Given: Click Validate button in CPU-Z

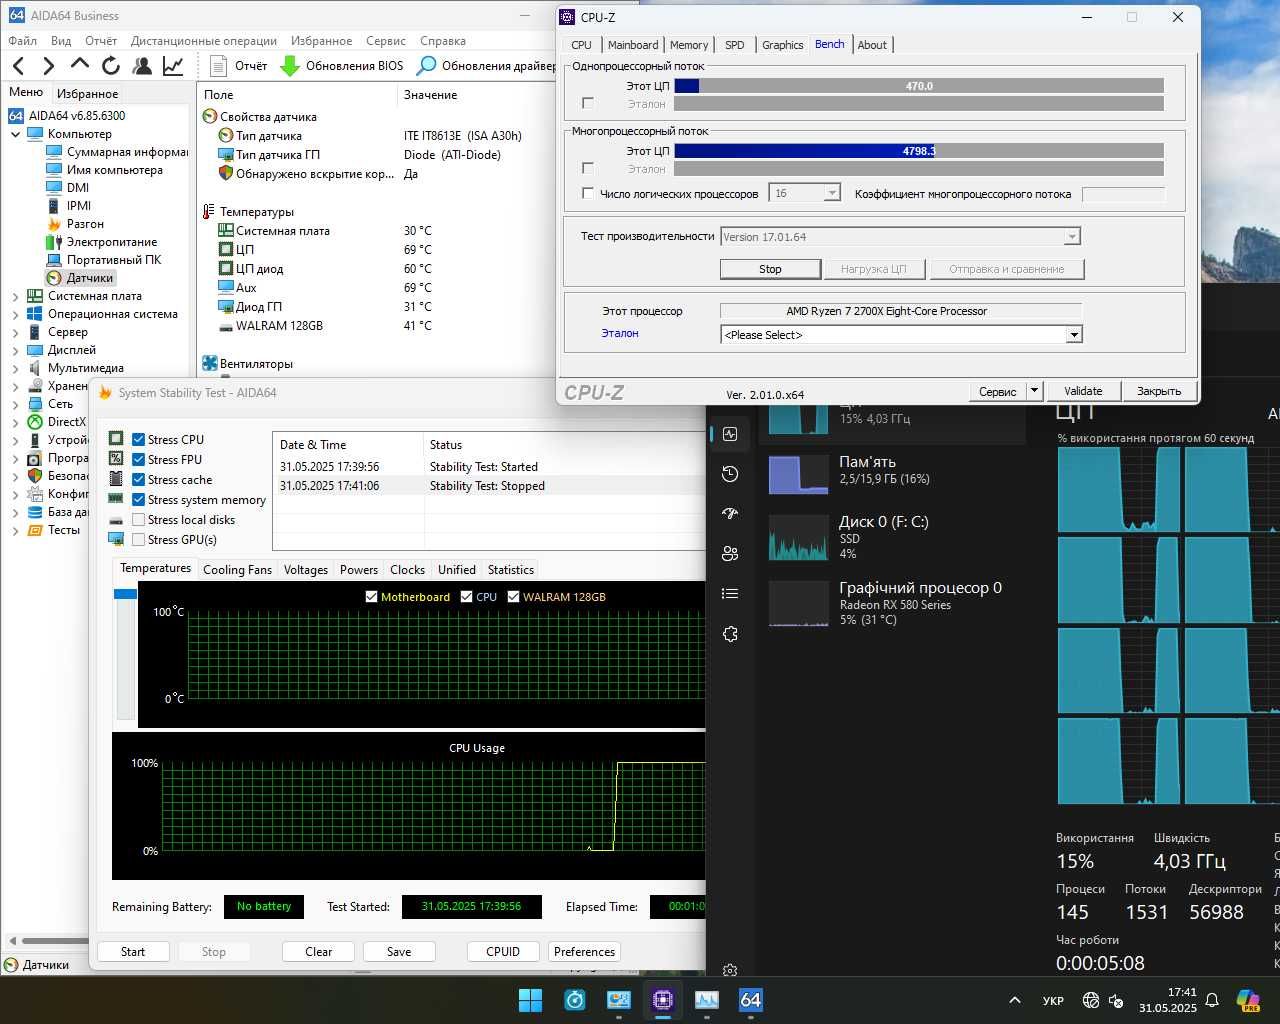Looking at the screenshot, I should (x=1083, y=391).
